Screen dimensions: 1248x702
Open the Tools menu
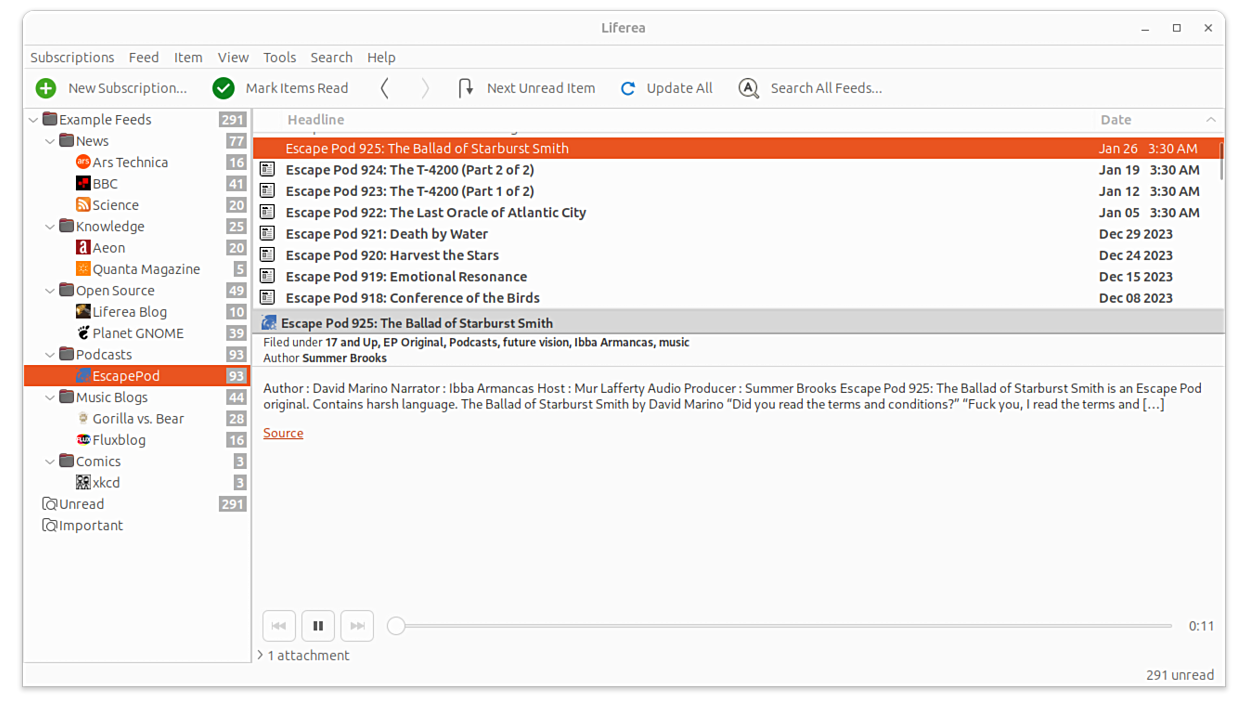[x=279, y=57]
